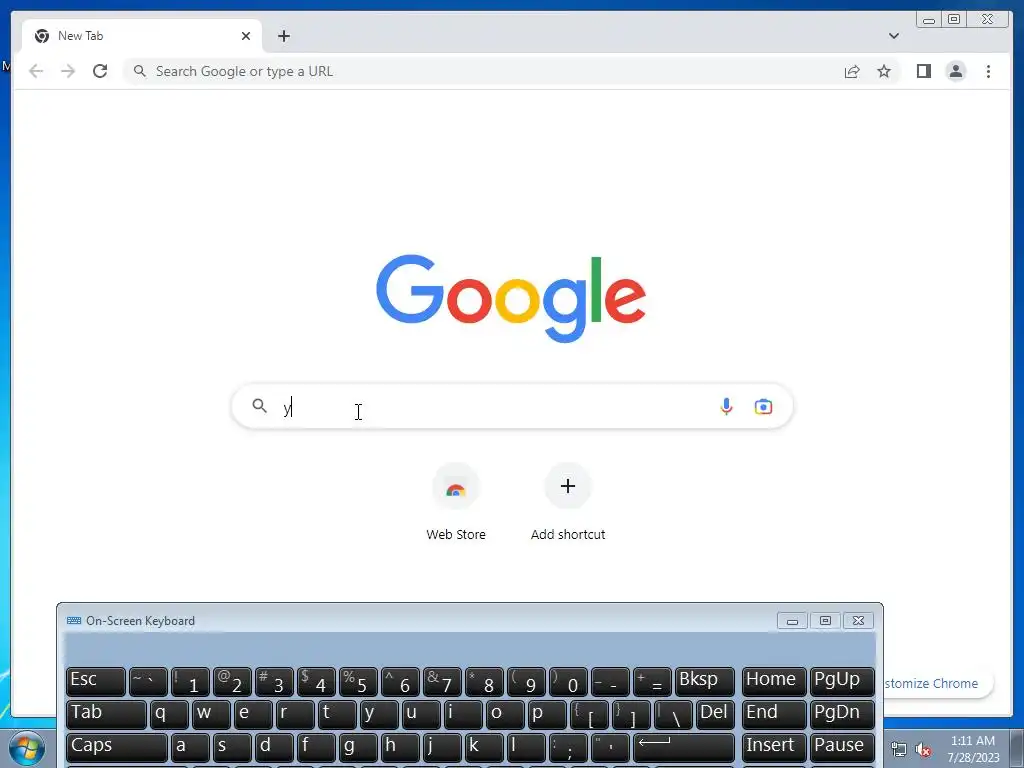Tap the semicolon key on On-Screen Keyboard
The width and height of the screenshot is (1024, 768).
568,747
